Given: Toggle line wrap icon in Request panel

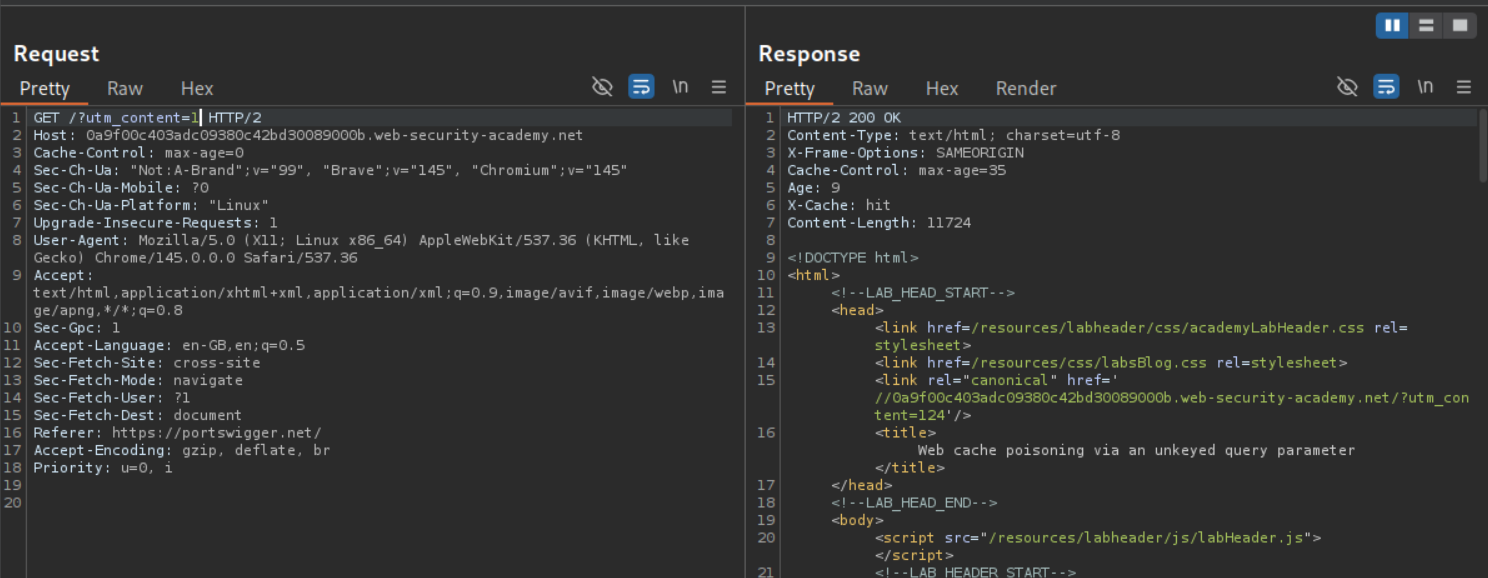Looking at the screenshot, I should [641, 87].
